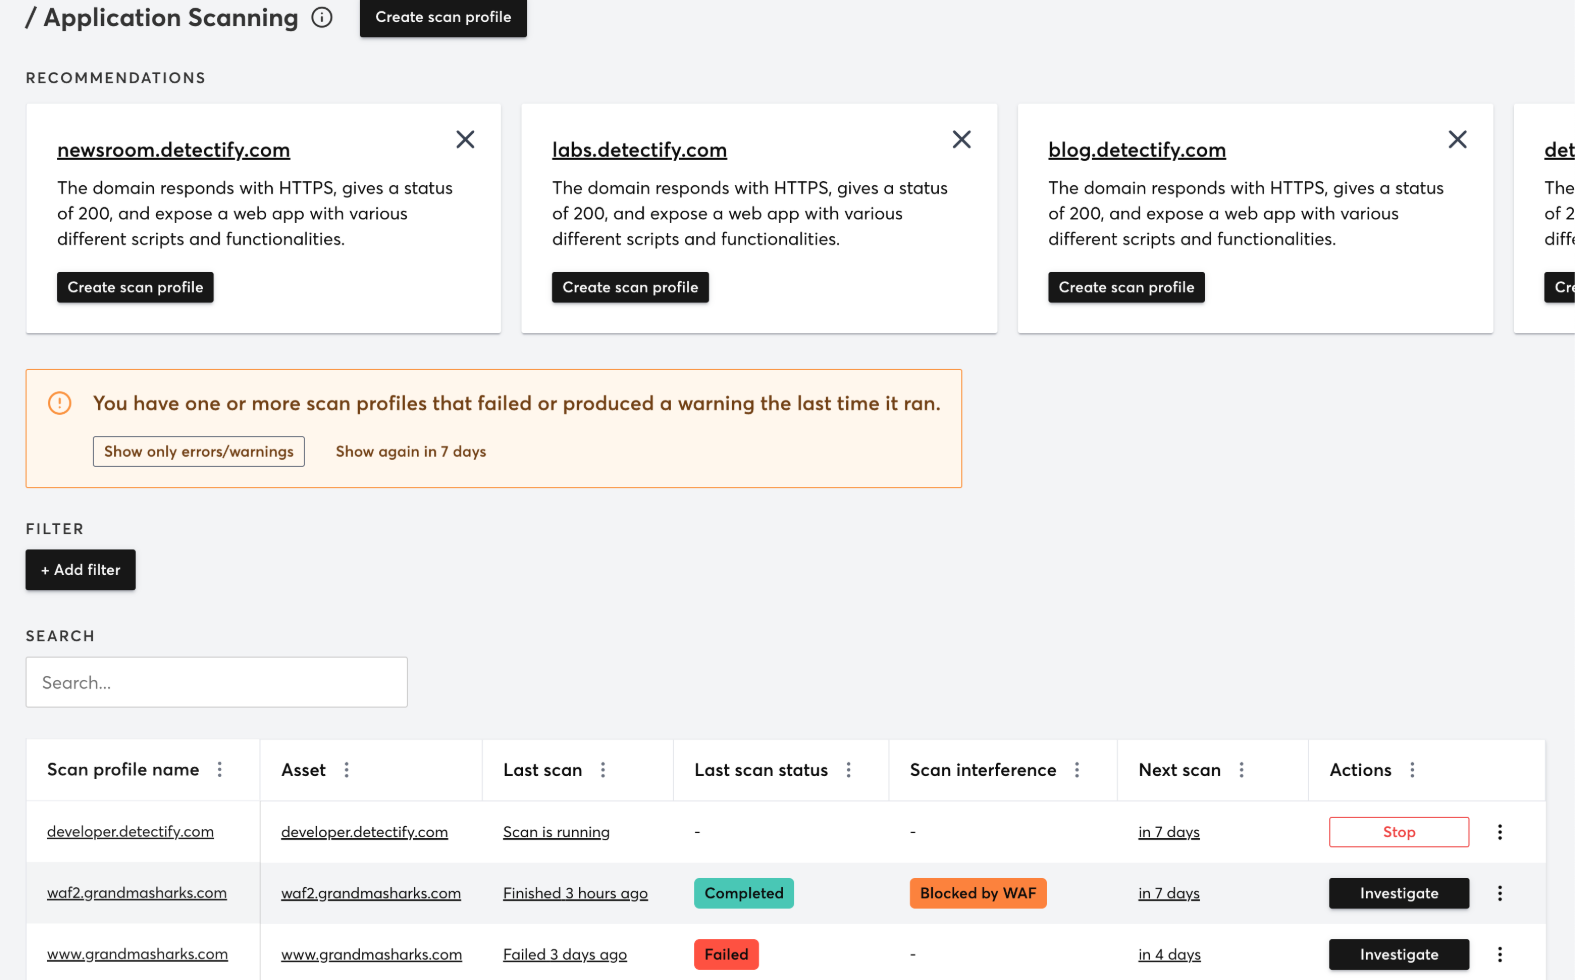The width and height of the screenshot is (1580, 980).
Task: Open column menu for Last scan
Action: pyautogui.click(x=603, y=769)
